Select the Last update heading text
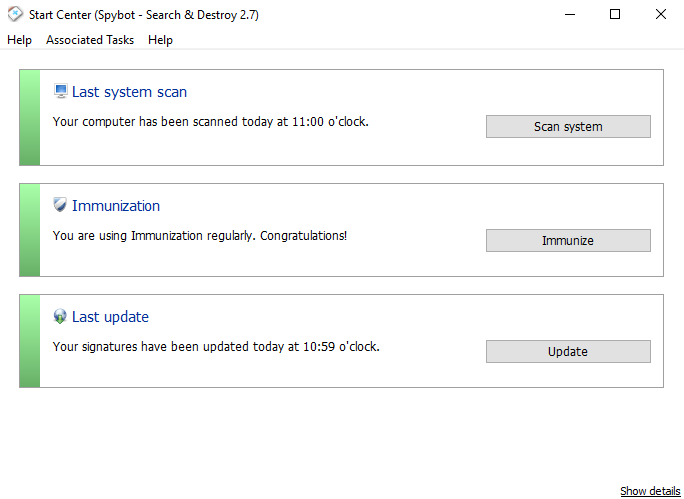 pos(110,317)
